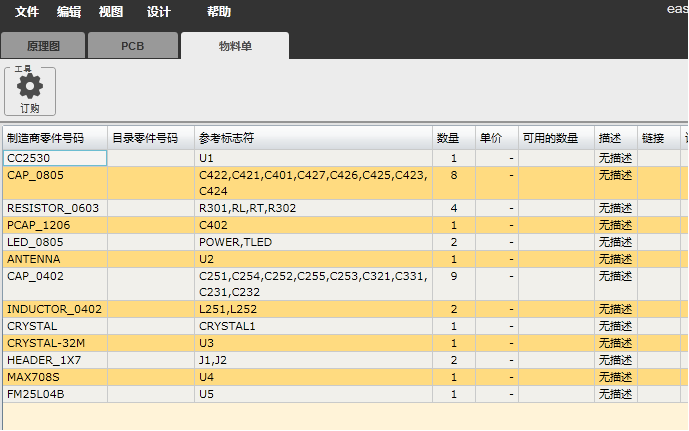689x431 pixels.
Task: Select the 物料单 tab
Action: (x=235, y=45)
